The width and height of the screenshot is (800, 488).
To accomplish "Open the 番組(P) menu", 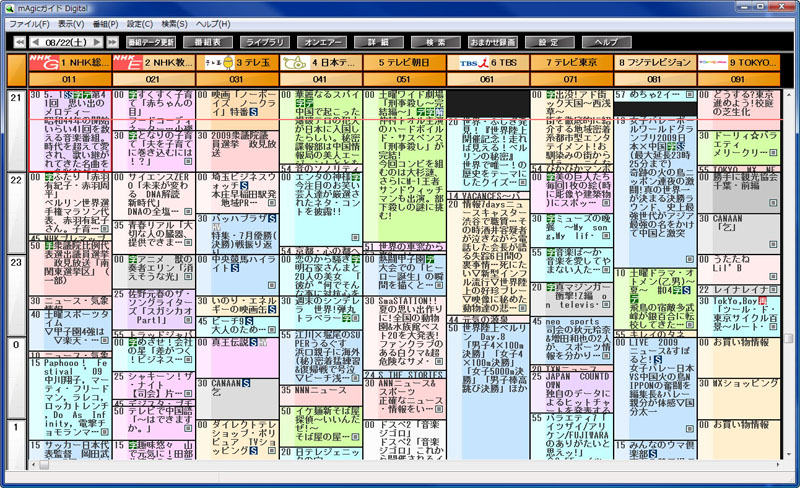I will click(x=106, y=24).
